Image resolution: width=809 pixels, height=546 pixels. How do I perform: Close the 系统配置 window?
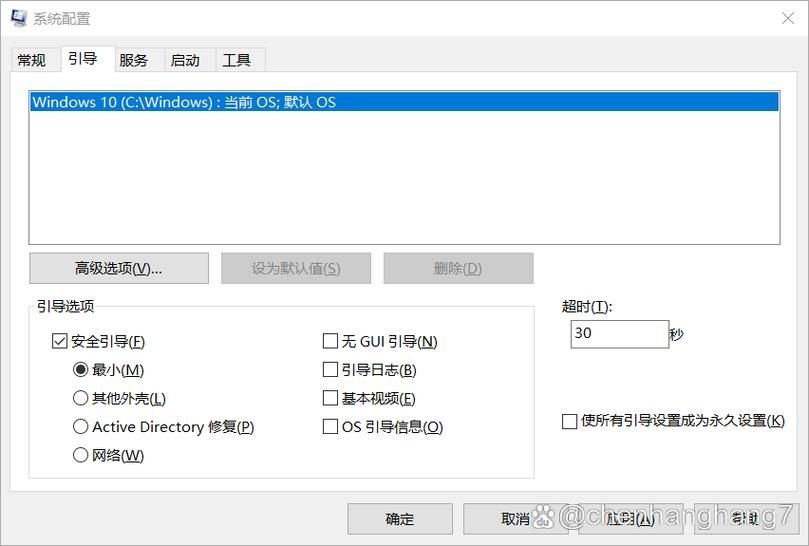point(788,19)
